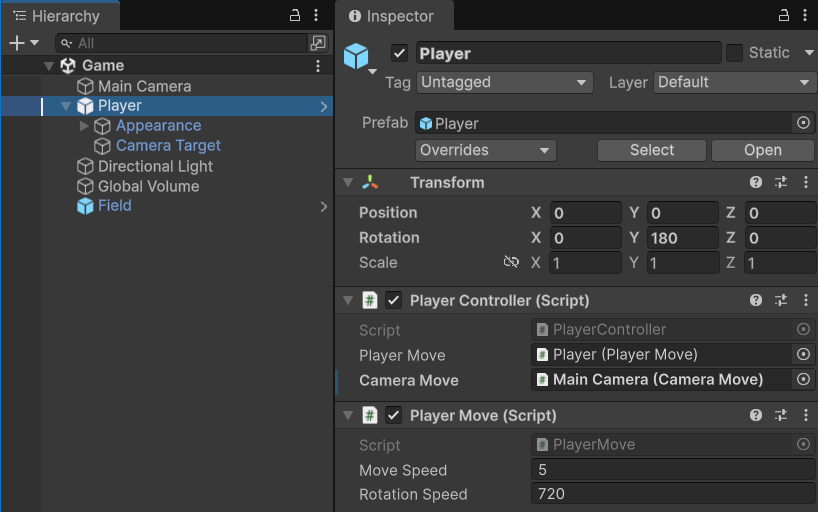Open Player prefab via arrow
Viewport: 818px width, 512px height.
click(324, 106)
